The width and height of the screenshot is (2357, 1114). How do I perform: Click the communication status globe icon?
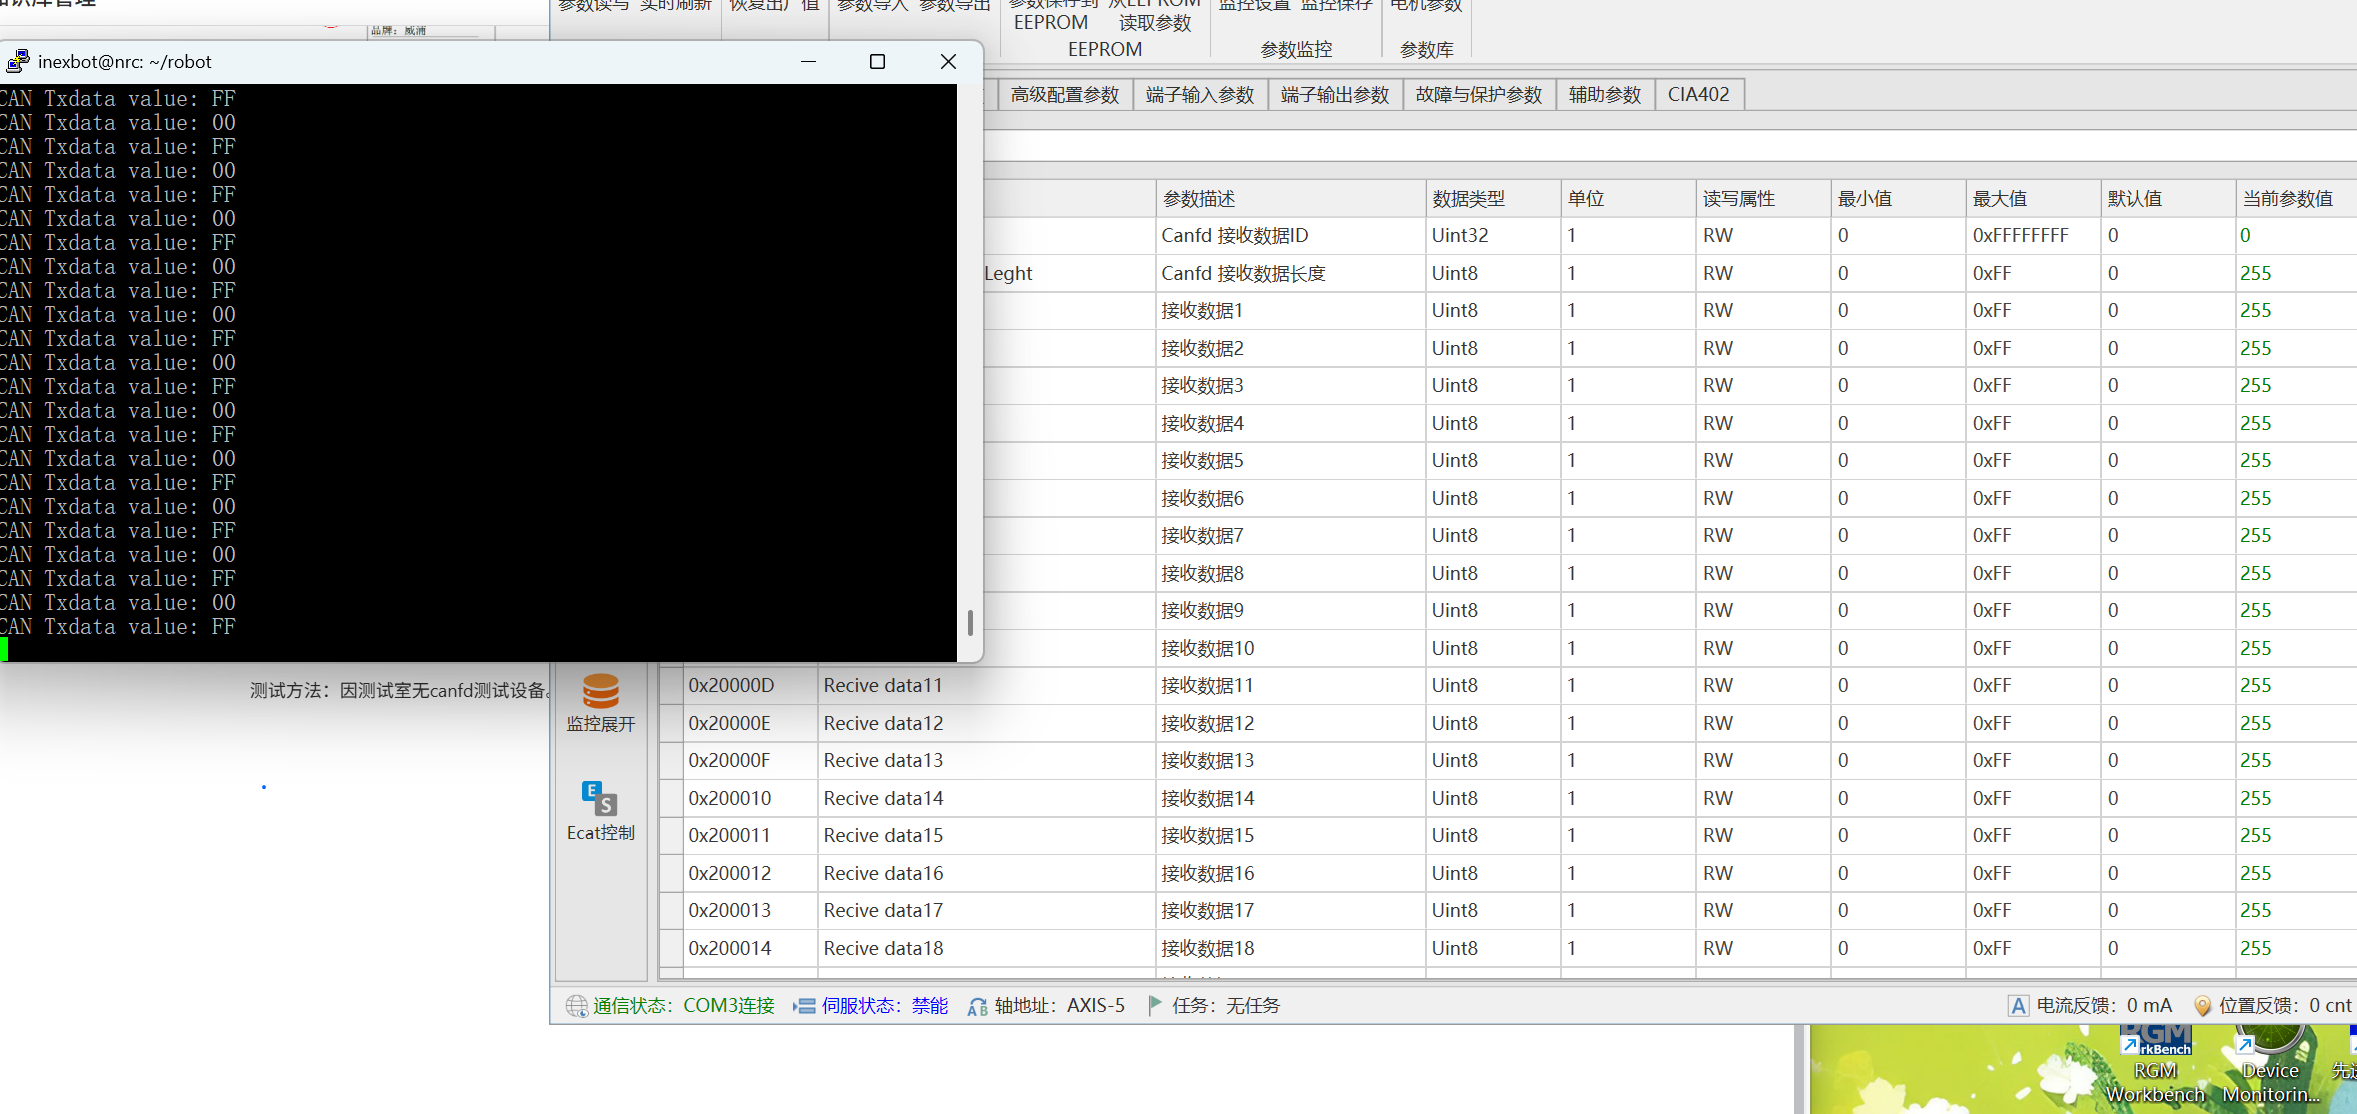[578, 1006]
